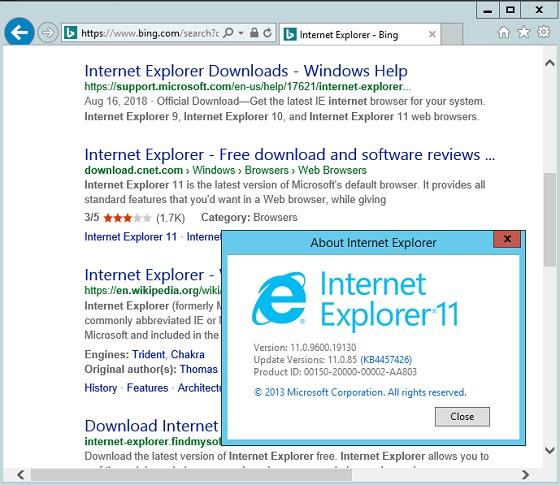Click the three-star rating of the CNET result
This screenshot has width=560, height=485.
tap(127, 218)
